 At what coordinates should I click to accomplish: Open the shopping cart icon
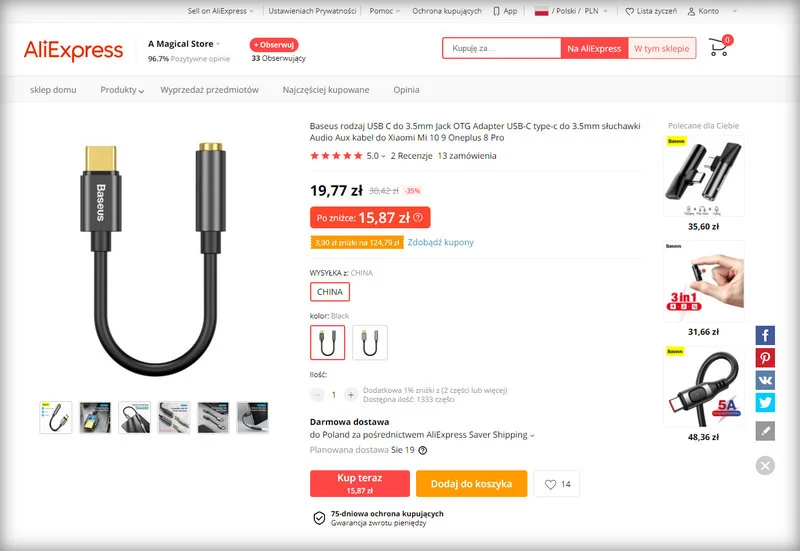click(720, 46)
